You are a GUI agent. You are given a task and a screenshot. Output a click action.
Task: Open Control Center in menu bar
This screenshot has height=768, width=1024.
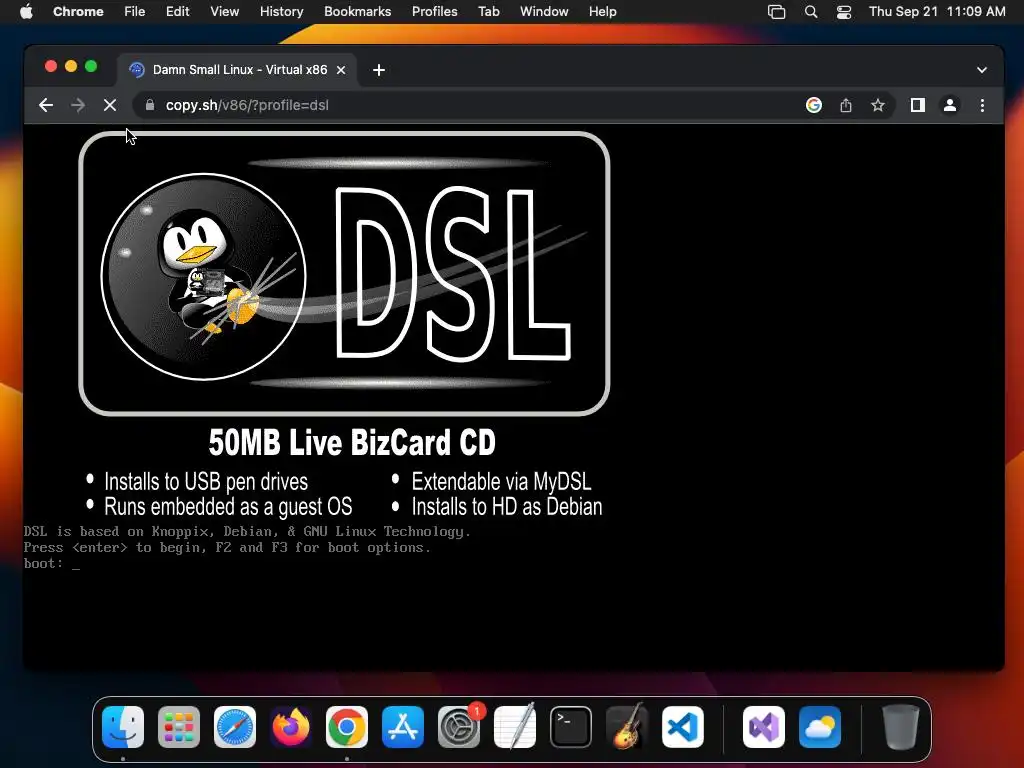coord(844,11)
